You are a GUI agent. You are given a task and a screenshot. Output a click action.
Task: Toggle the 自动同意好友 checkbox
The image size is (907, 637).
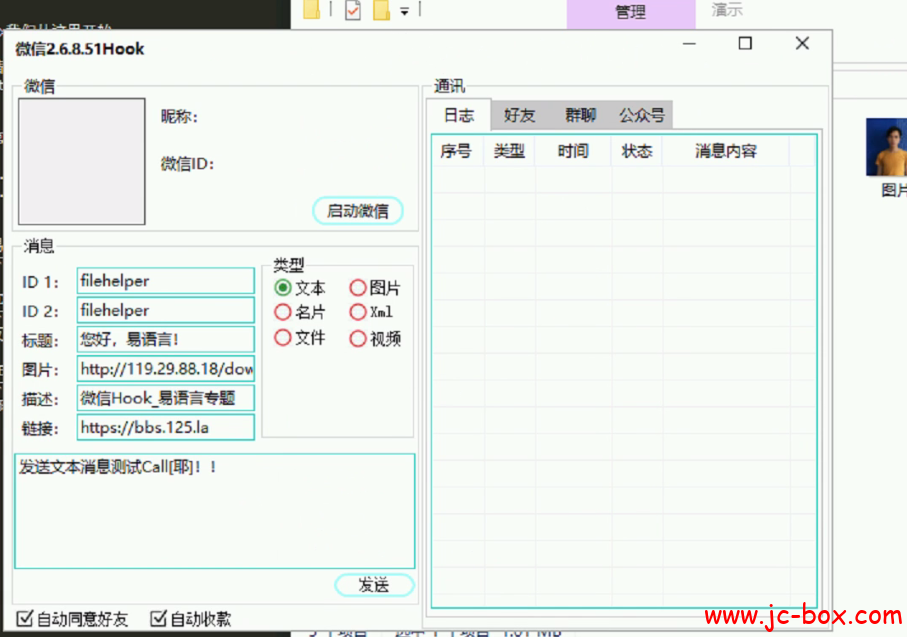(x=72, y=619)
